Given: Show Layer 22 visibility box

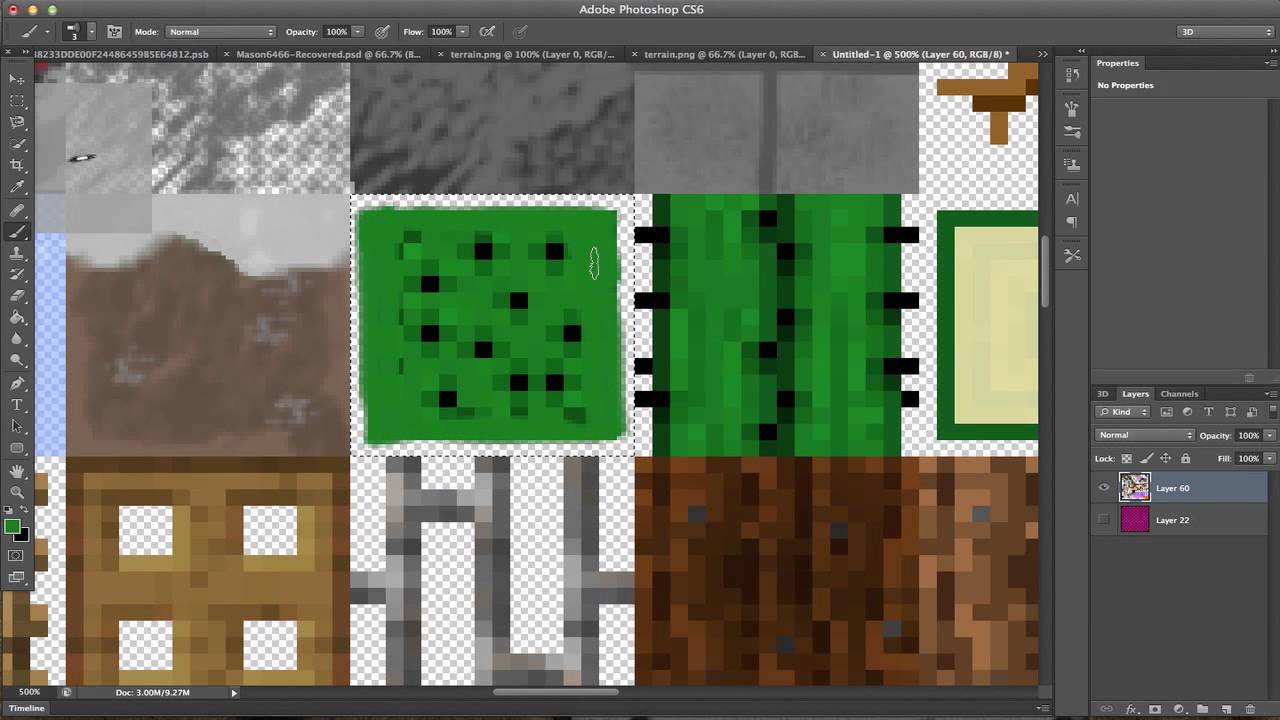Looking at the screenshot, I should pos(1104,520).
